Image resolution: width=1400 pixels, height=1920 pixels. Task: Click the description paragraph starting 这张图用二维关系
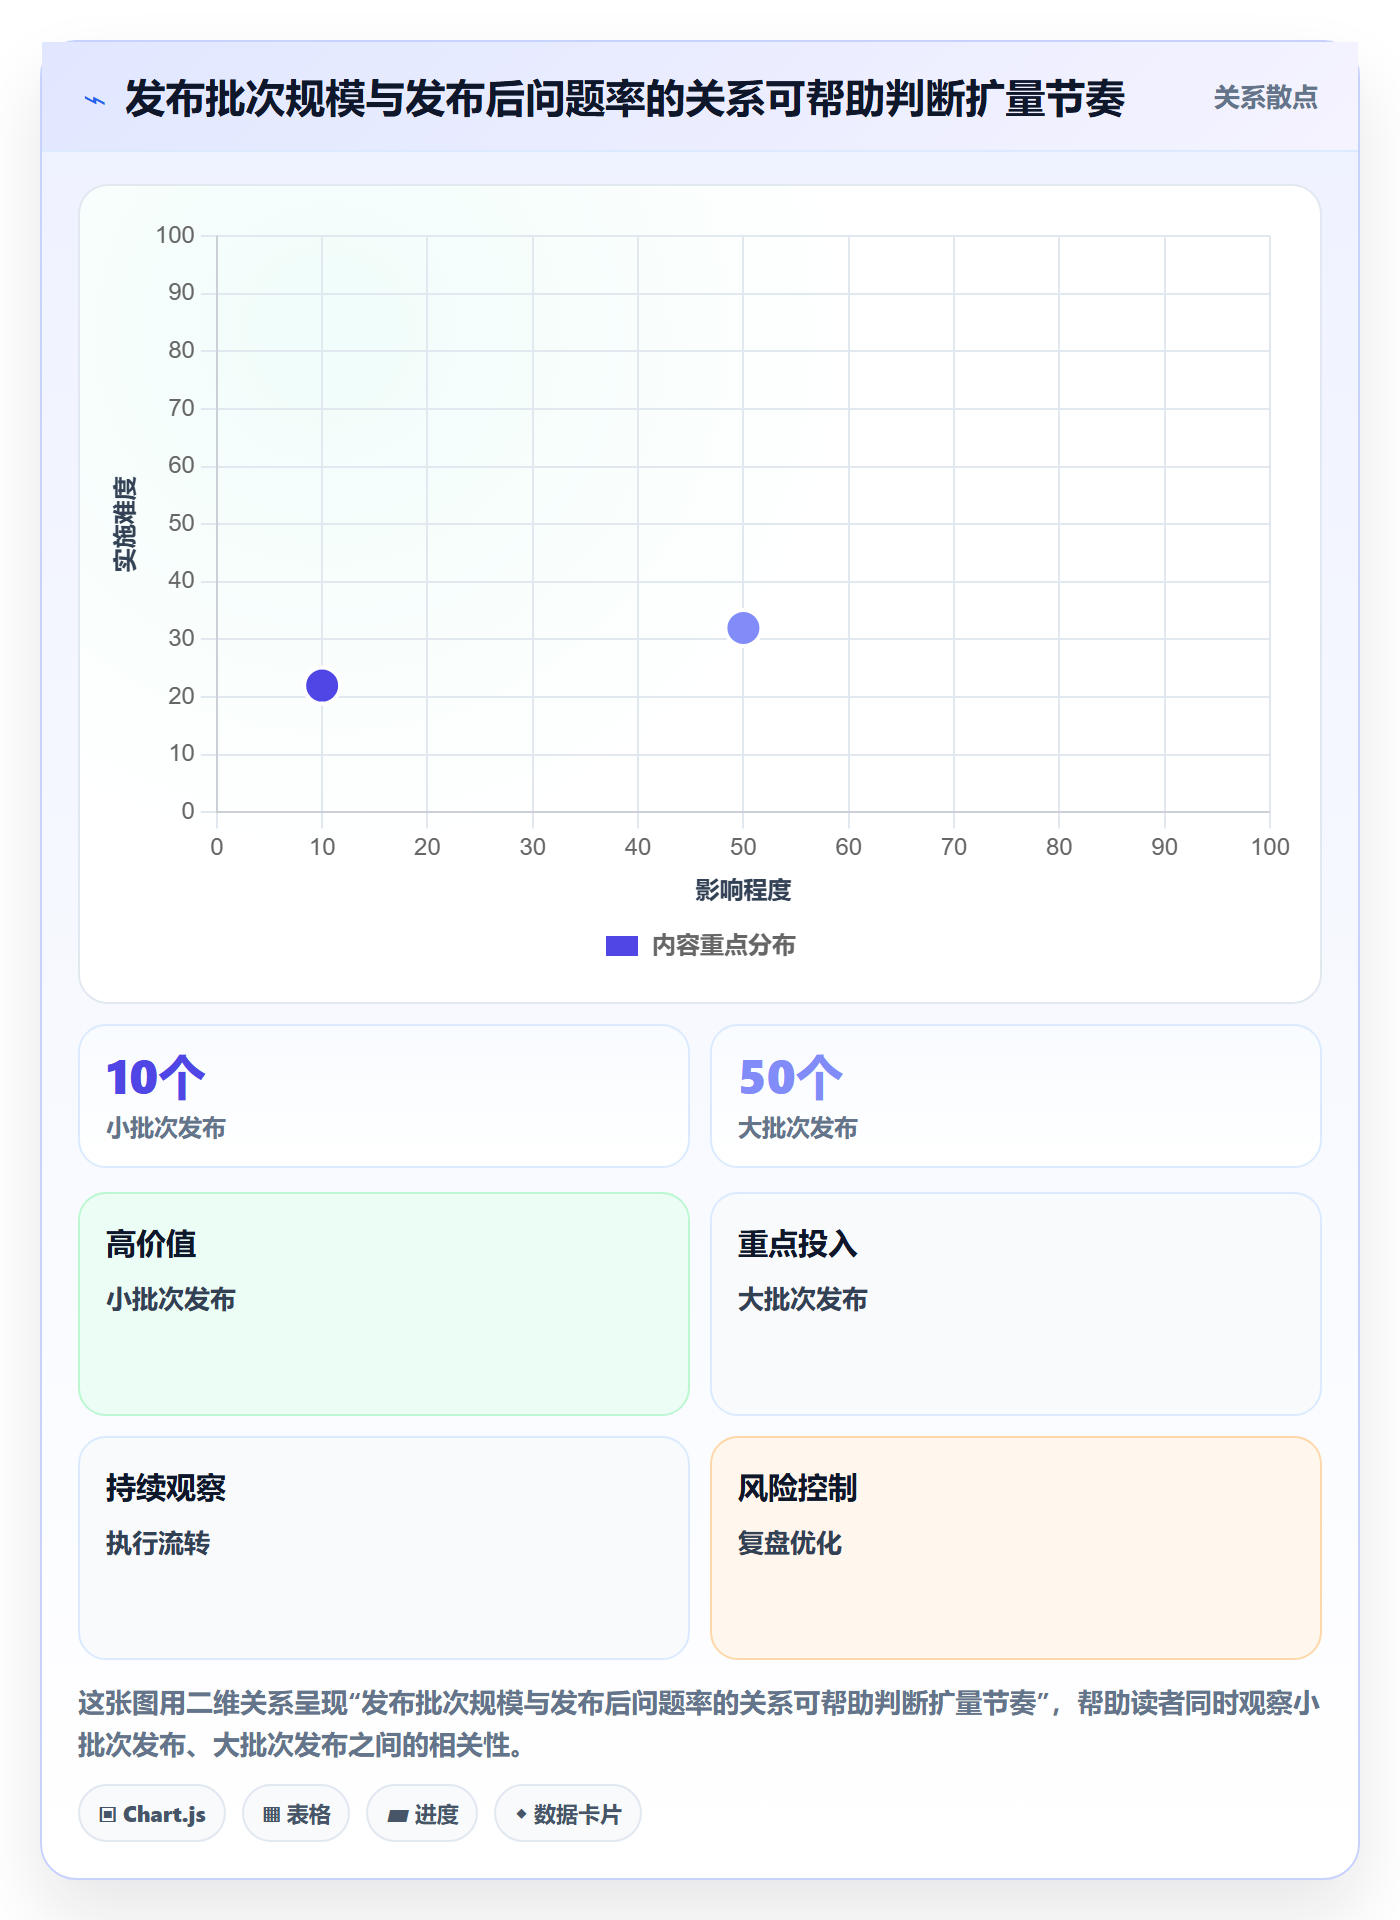pos(700,1724)
